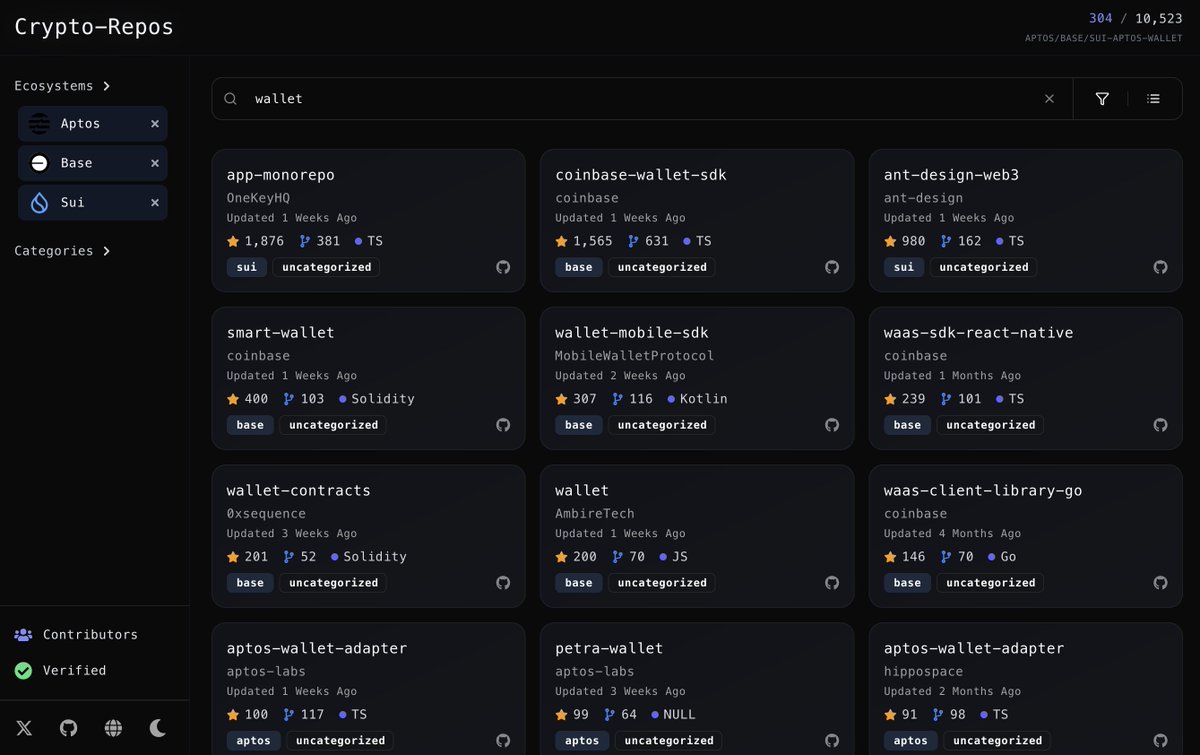Open GitHub icon on wallet-contracts card
1200x755 pixels.
(x=503, y=583)
